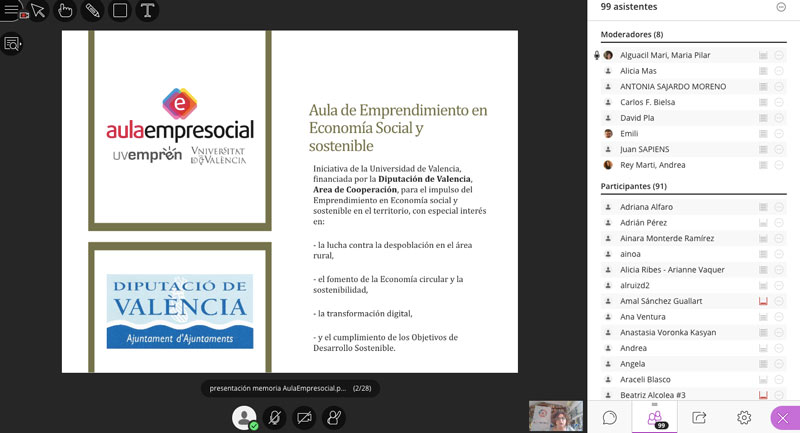
Task: Open the My Status profile button
Action: point(243,417)
